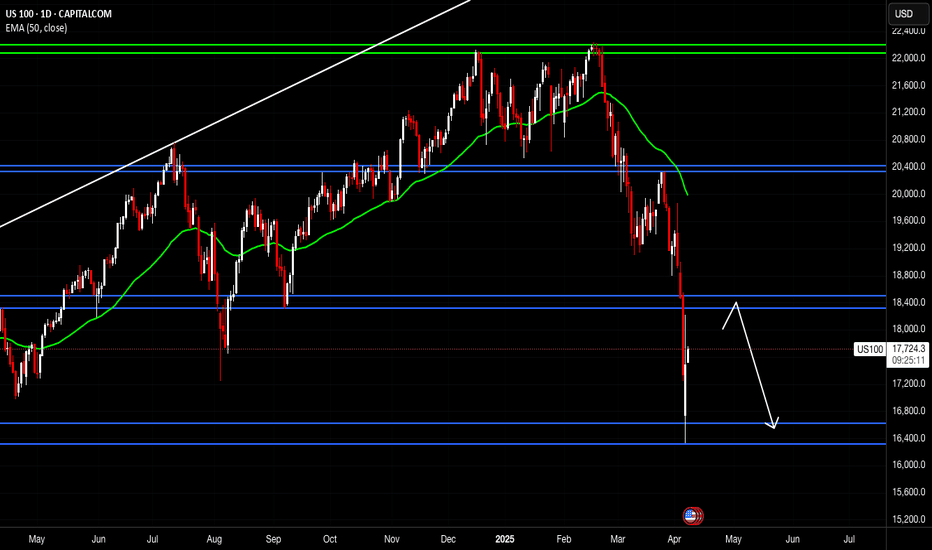Click the Nov label on time axis
The height and width of the screenshot is (550, 932).
(392, 539)
